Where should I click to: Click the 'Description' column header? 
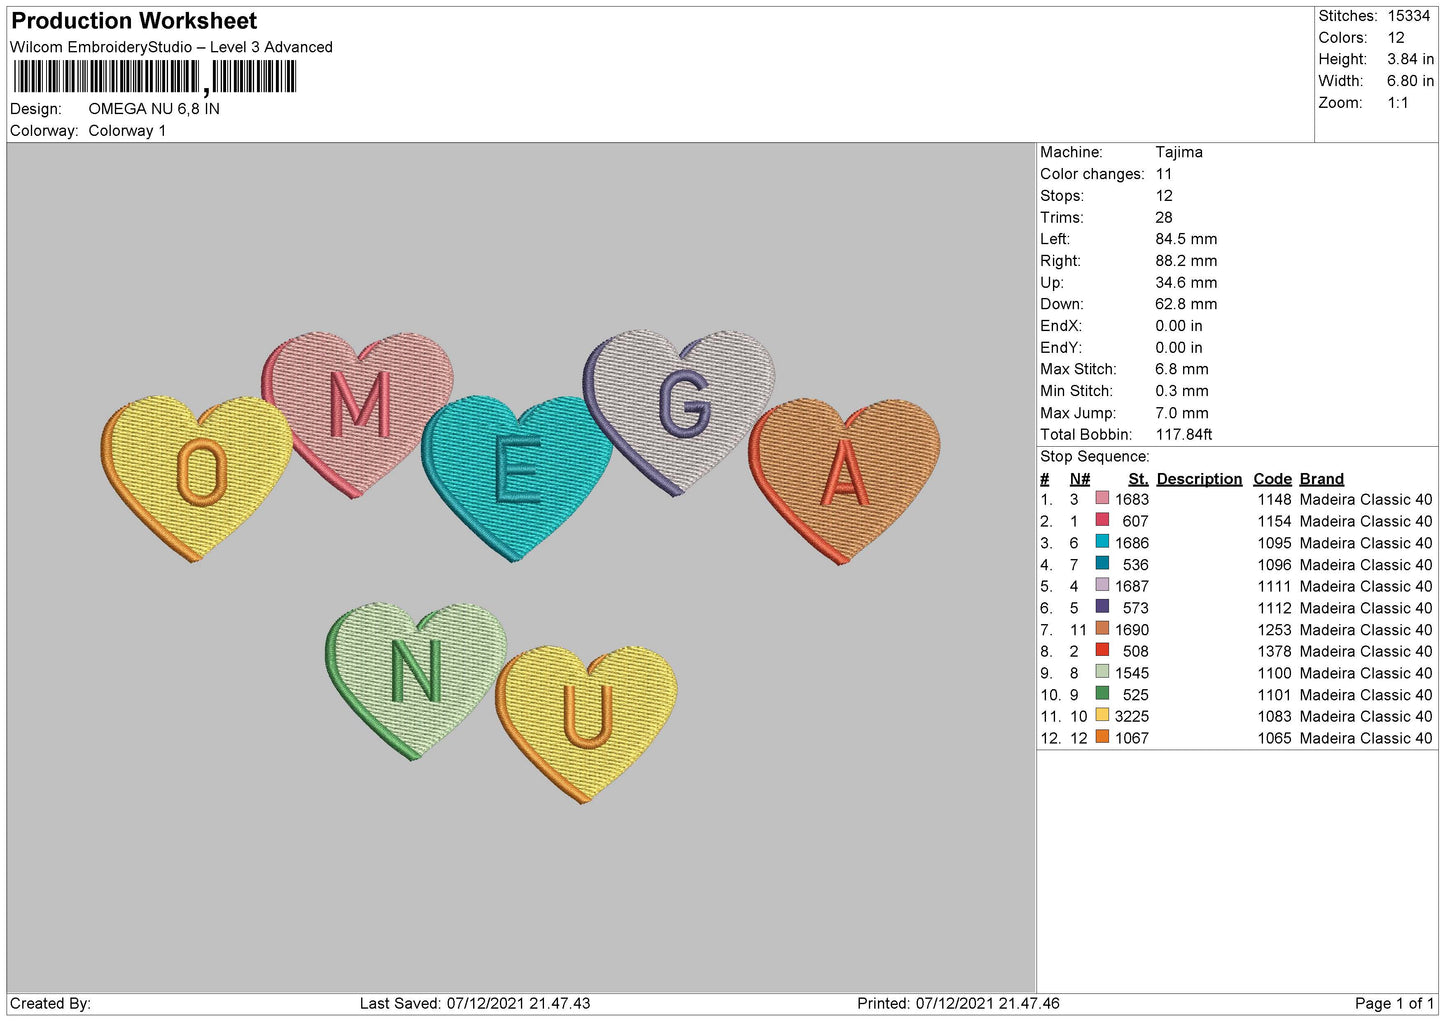tap(1199, 479)
